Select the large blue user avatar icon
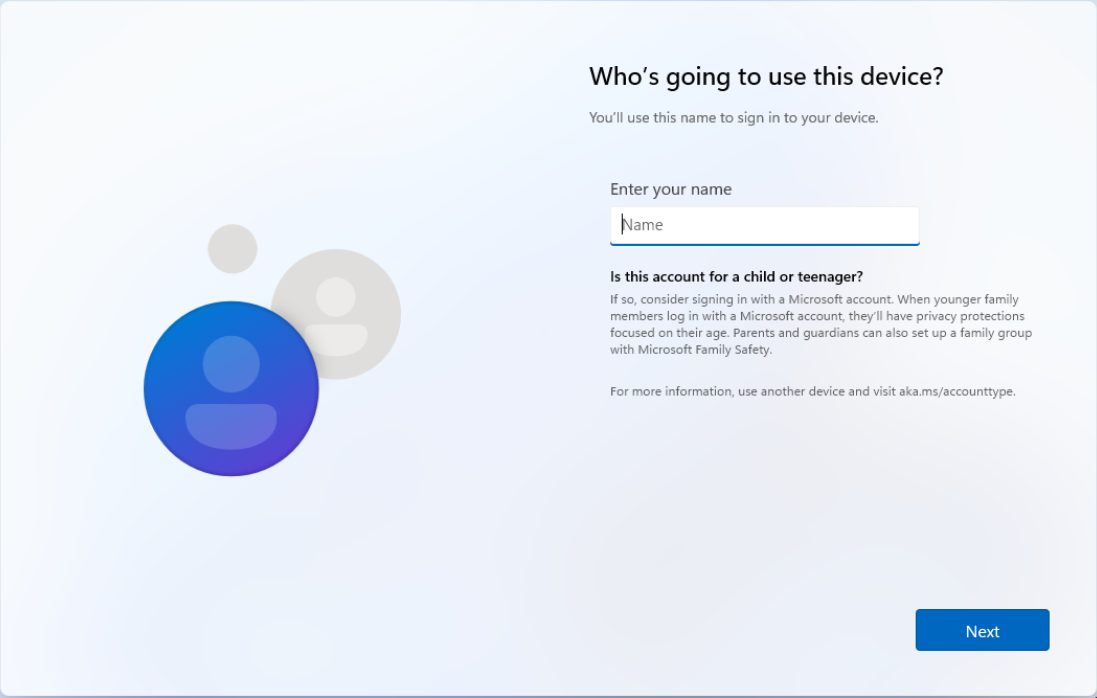 (231, 388)
